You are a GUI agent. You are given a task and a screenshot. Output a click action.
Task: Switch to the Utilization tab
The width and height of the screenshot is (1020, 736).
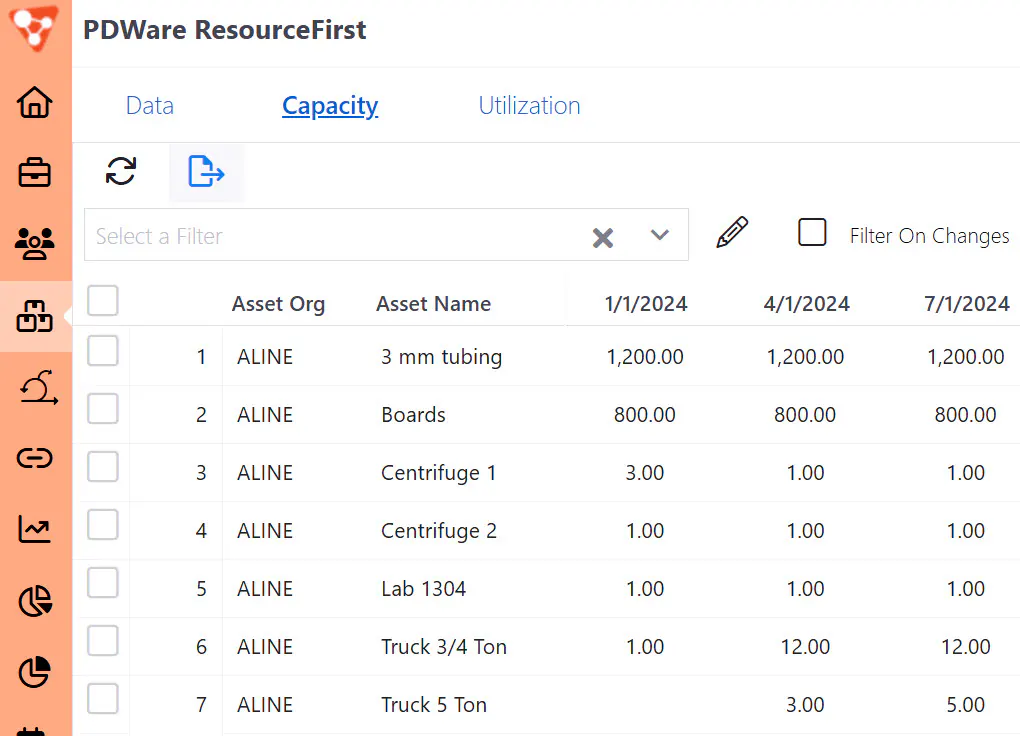coord(530,105)
